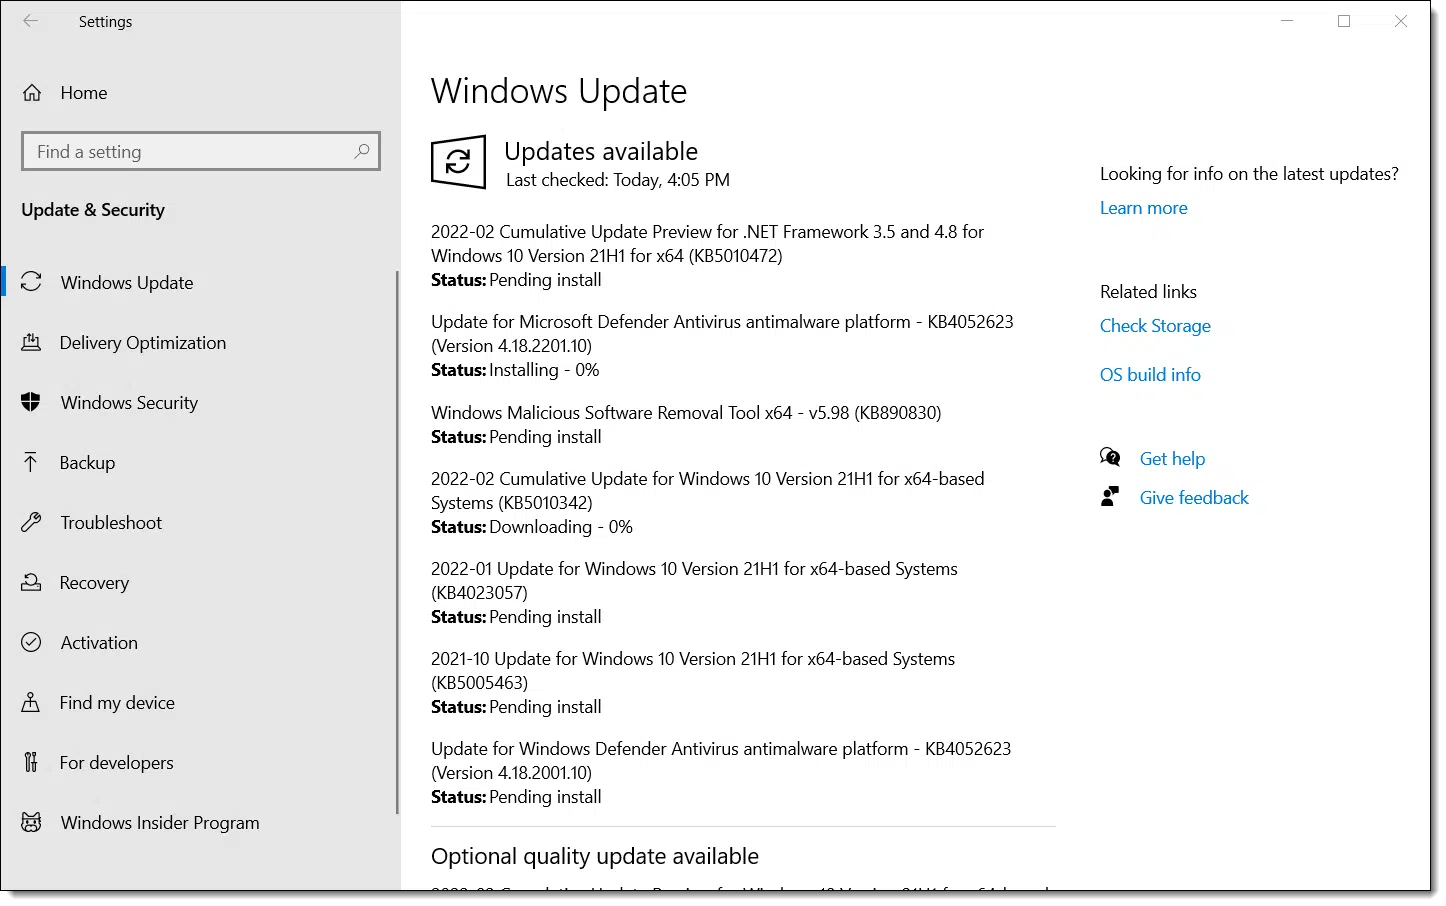Click the Find my device person icon
The image size is (1446, 906).
[x=31, y=702]
